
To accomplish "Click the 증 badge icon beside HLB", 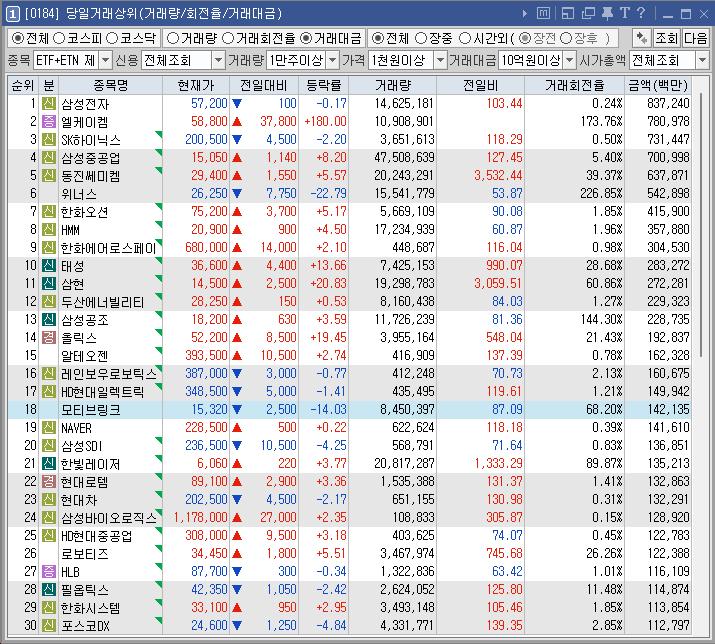I will point(49,571).
